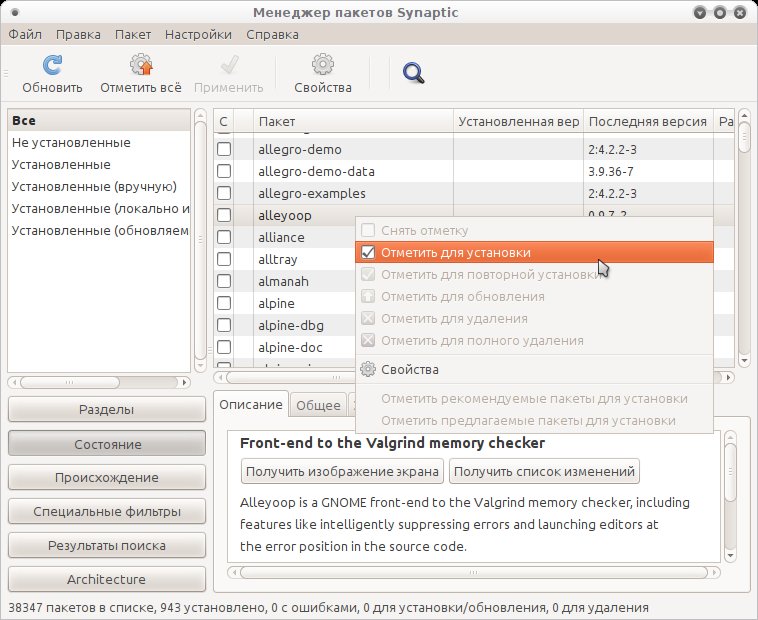Sort by the Установленная вер column header
Image resolution: width=758 pixels, height=620 pixels.
pos(518,121)
